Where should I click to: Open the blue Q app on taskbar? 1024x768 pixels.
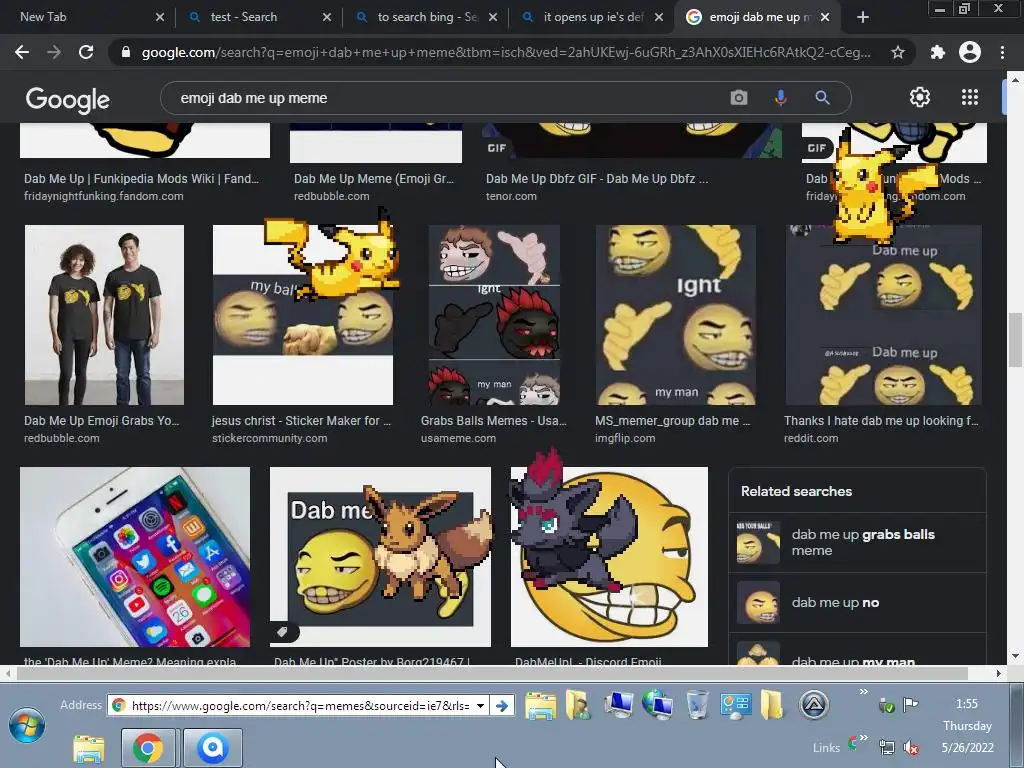point(212,748)
